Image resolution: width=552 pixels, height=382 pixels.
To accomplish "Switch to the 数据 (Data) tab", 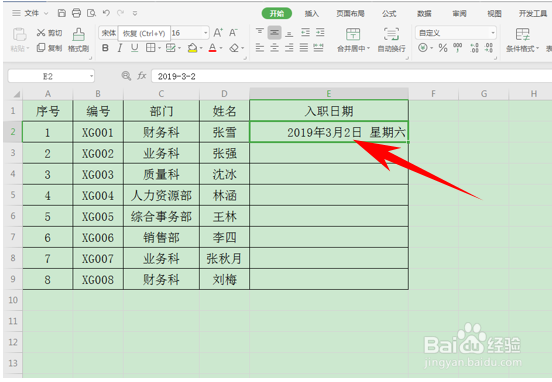I will pos(424,14).
